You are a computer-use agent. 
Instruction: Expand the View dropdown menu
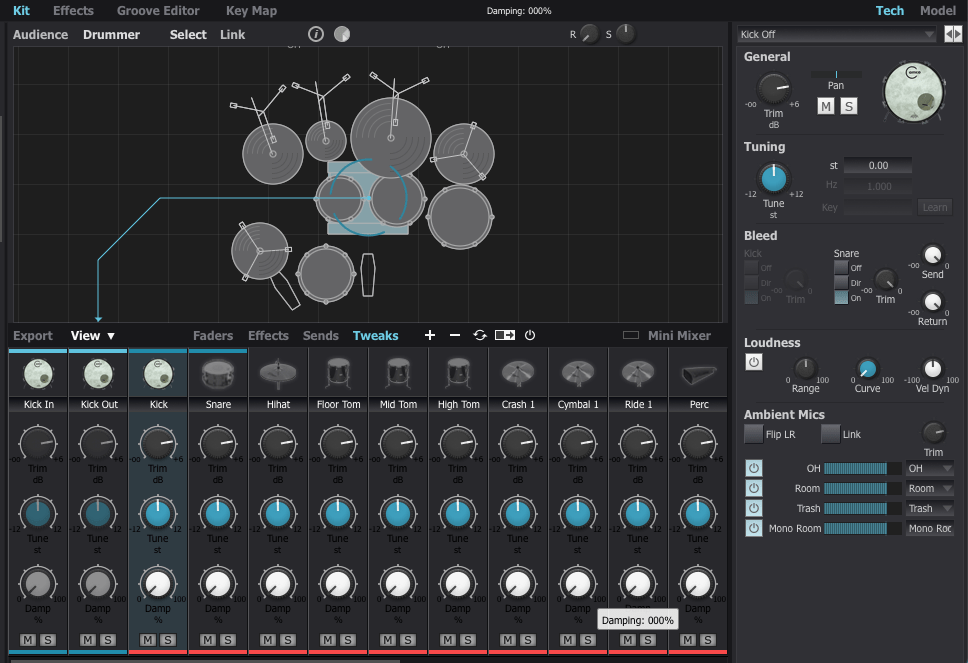coord(93,336)
